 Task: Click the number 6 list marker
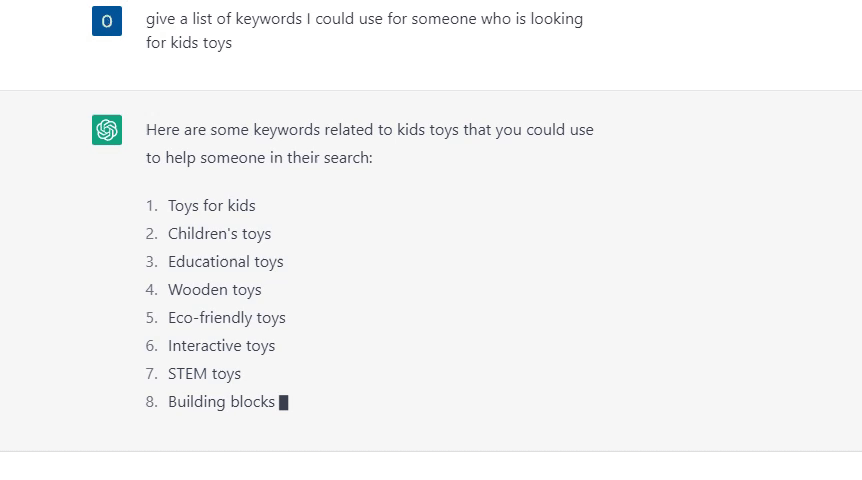pyautogui.click(x=151, y=346)
